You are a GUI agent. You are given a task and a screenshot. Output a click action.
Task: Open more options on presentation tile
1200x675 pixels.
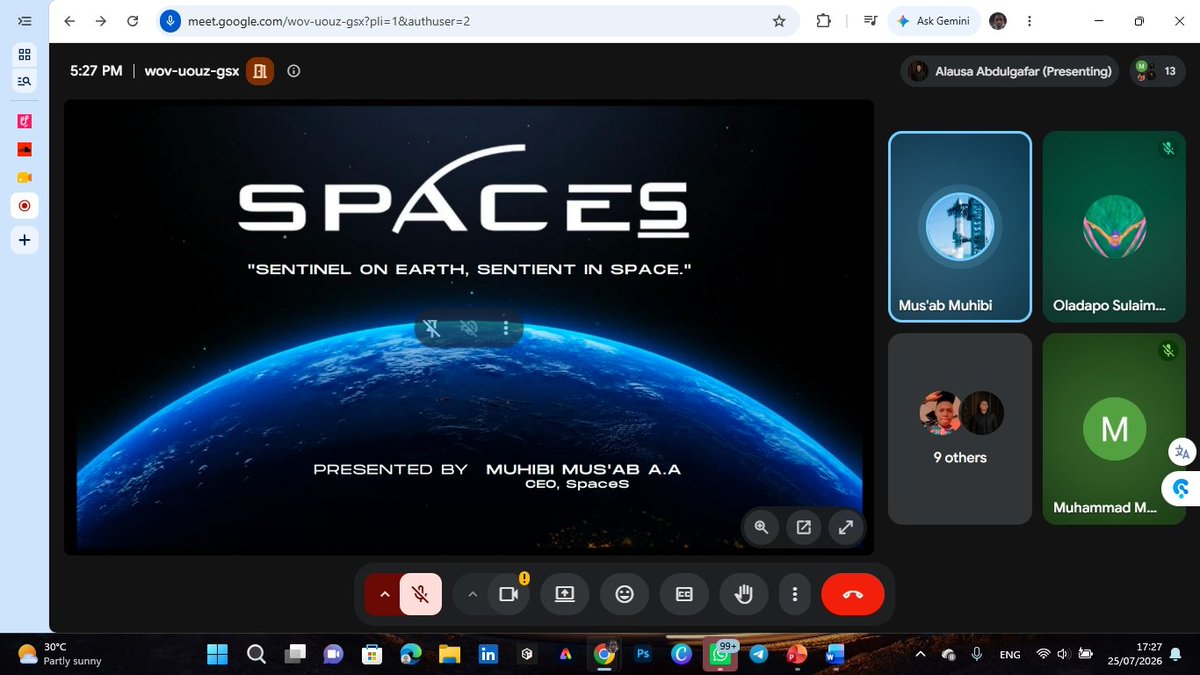click(x=506, y=328)
